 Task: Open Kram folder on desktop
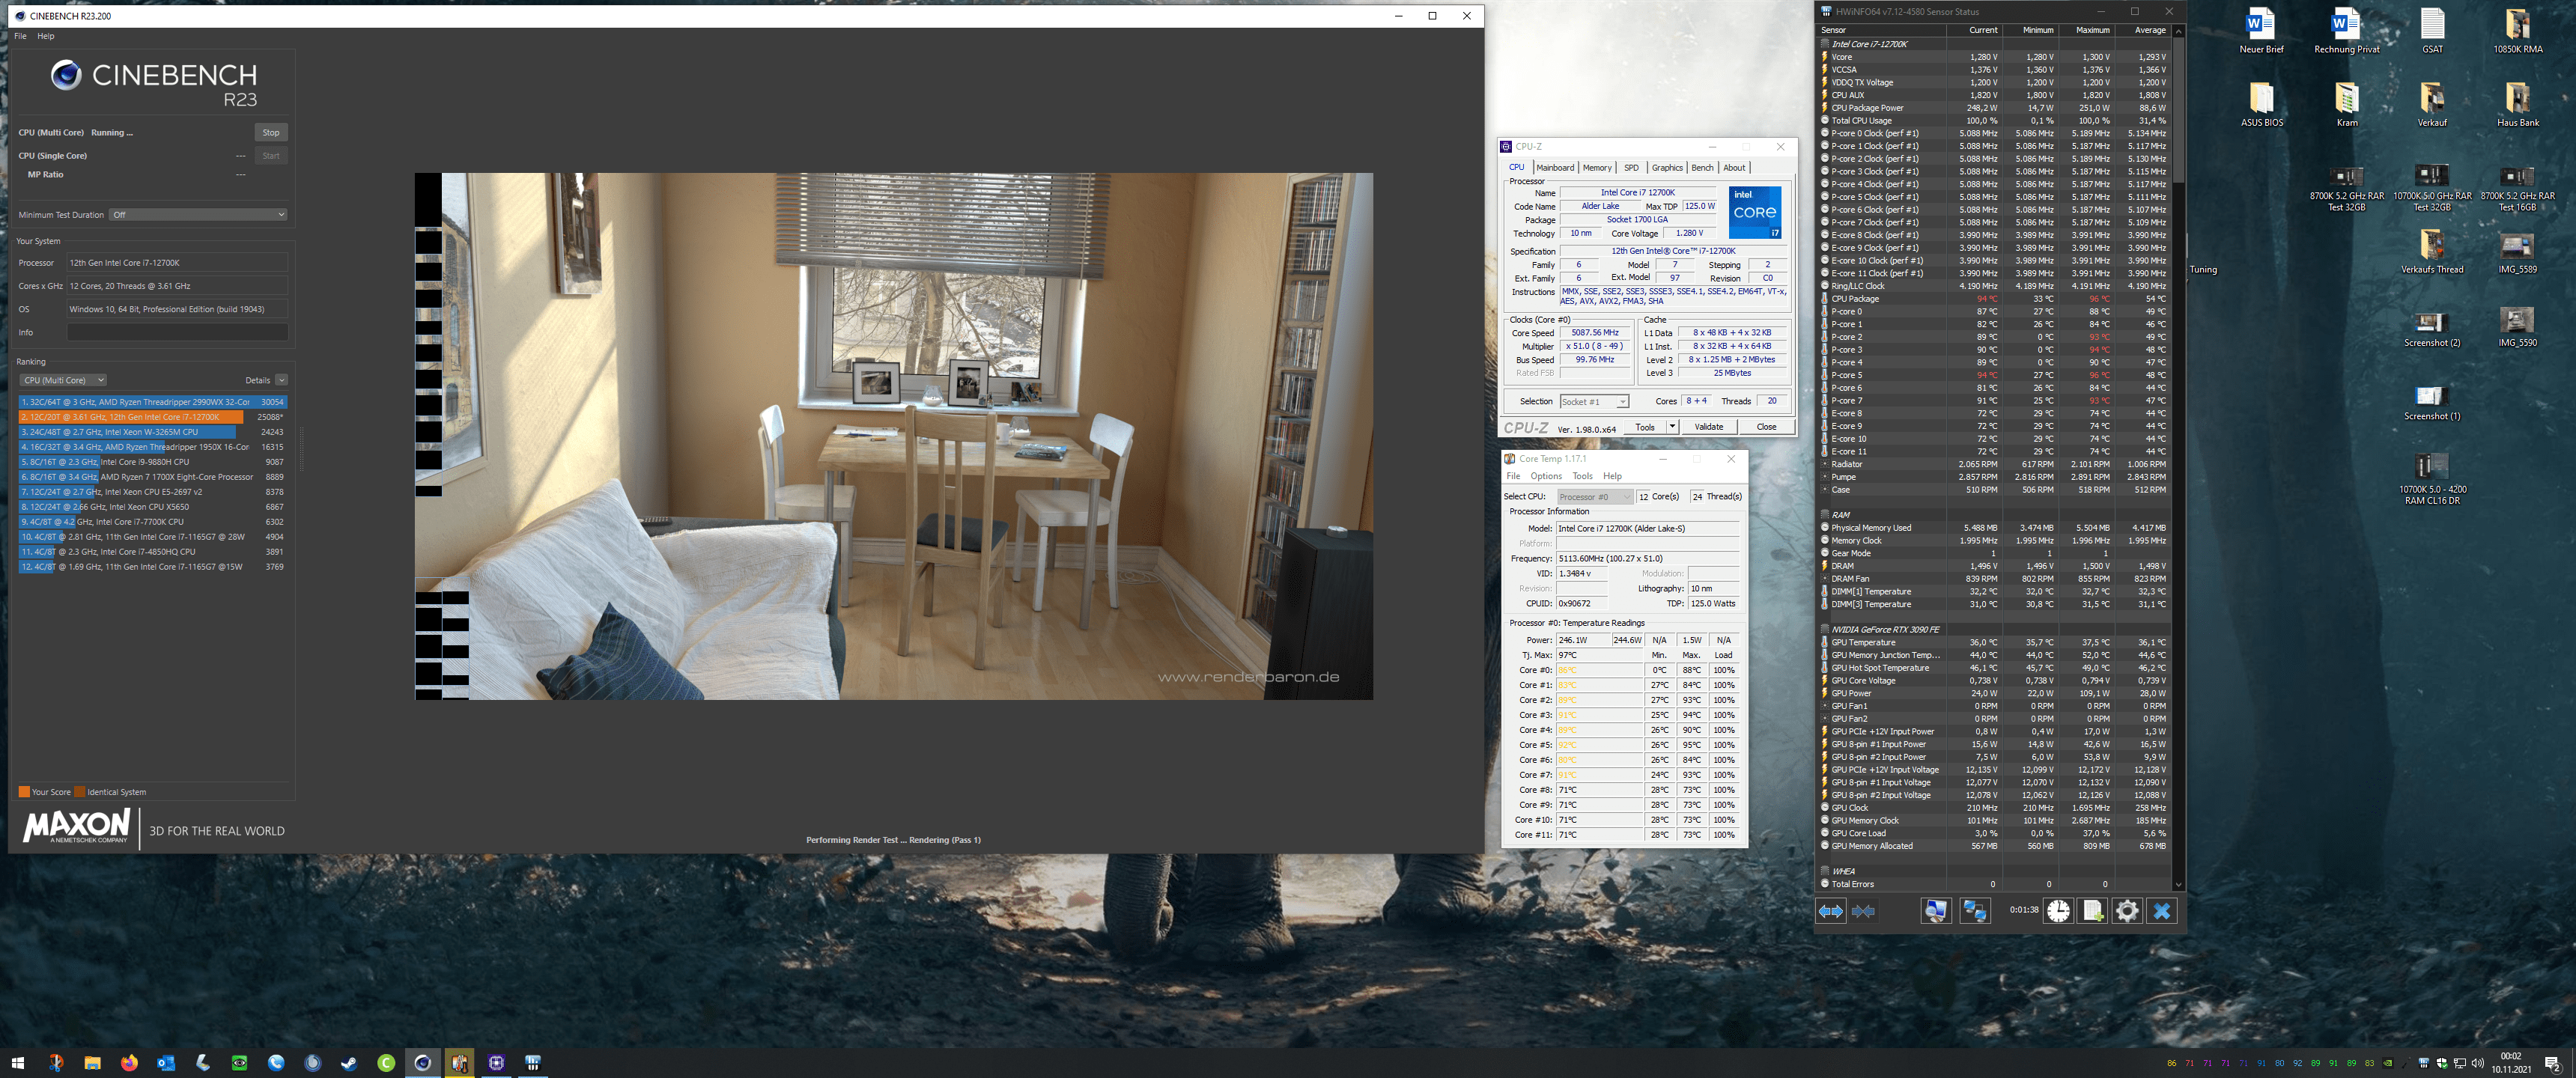[2346, 104]
